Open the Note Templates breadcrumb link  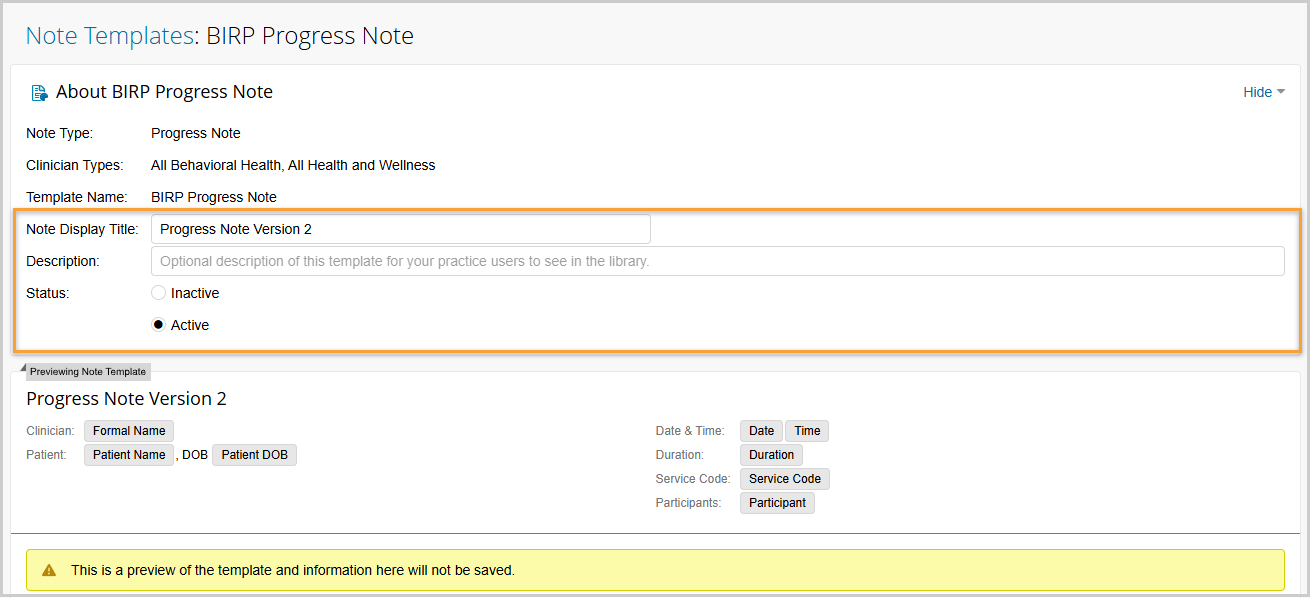pos(109,36)
